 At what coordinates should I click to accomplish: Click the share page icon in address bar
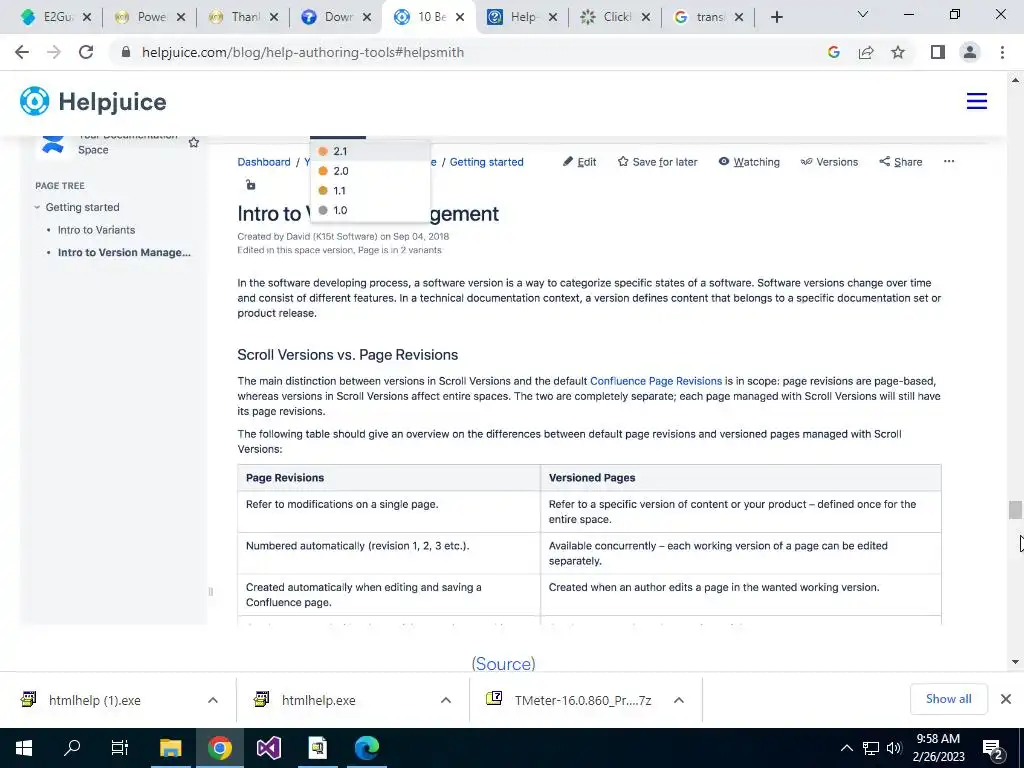pos(866,52)
